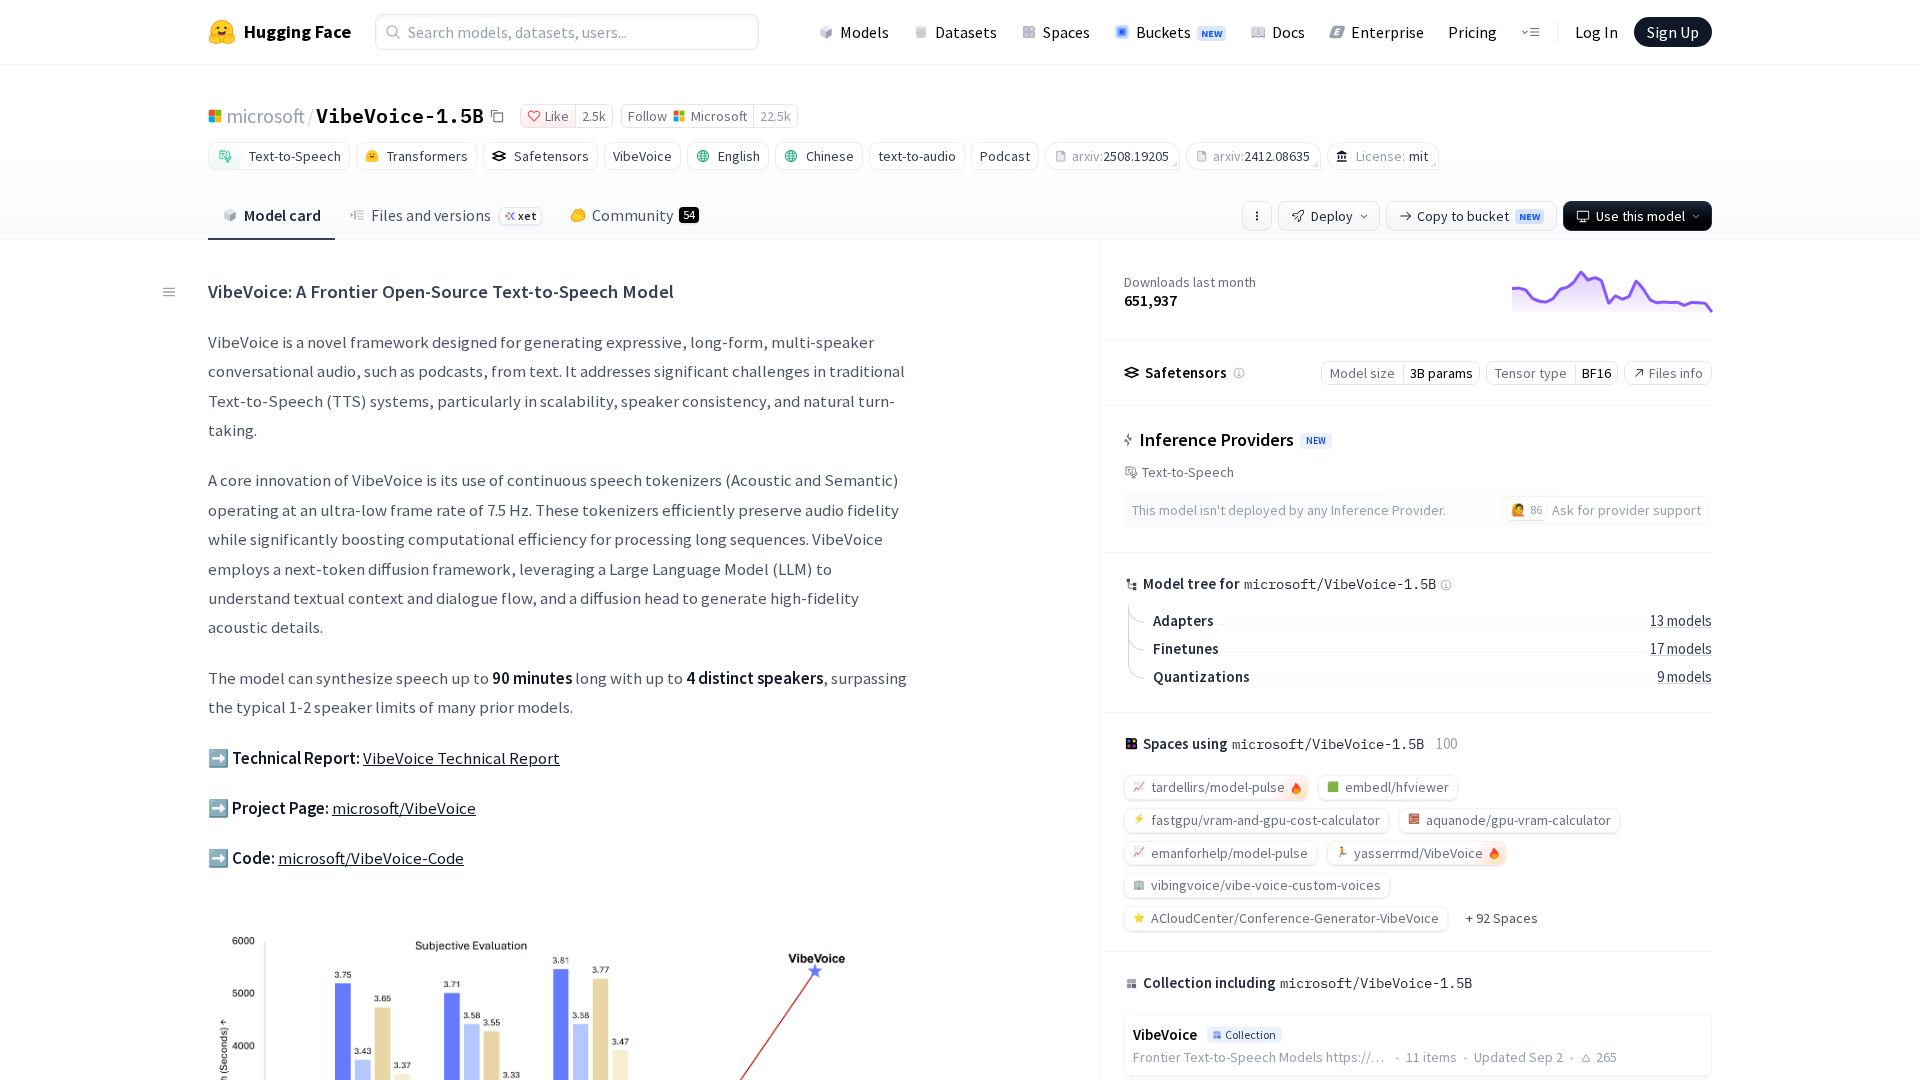
Task: Click Copy to bucket button
Action: (x=1470, y=216)
